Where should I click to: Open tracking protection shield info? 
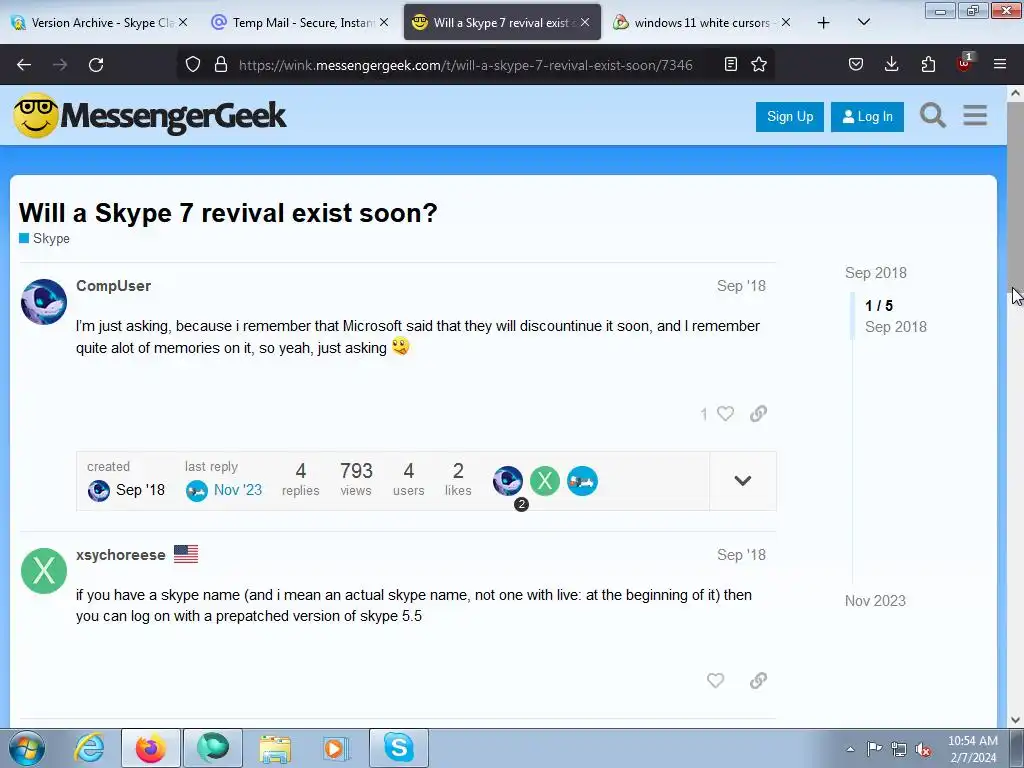click(x=193, y=65)
